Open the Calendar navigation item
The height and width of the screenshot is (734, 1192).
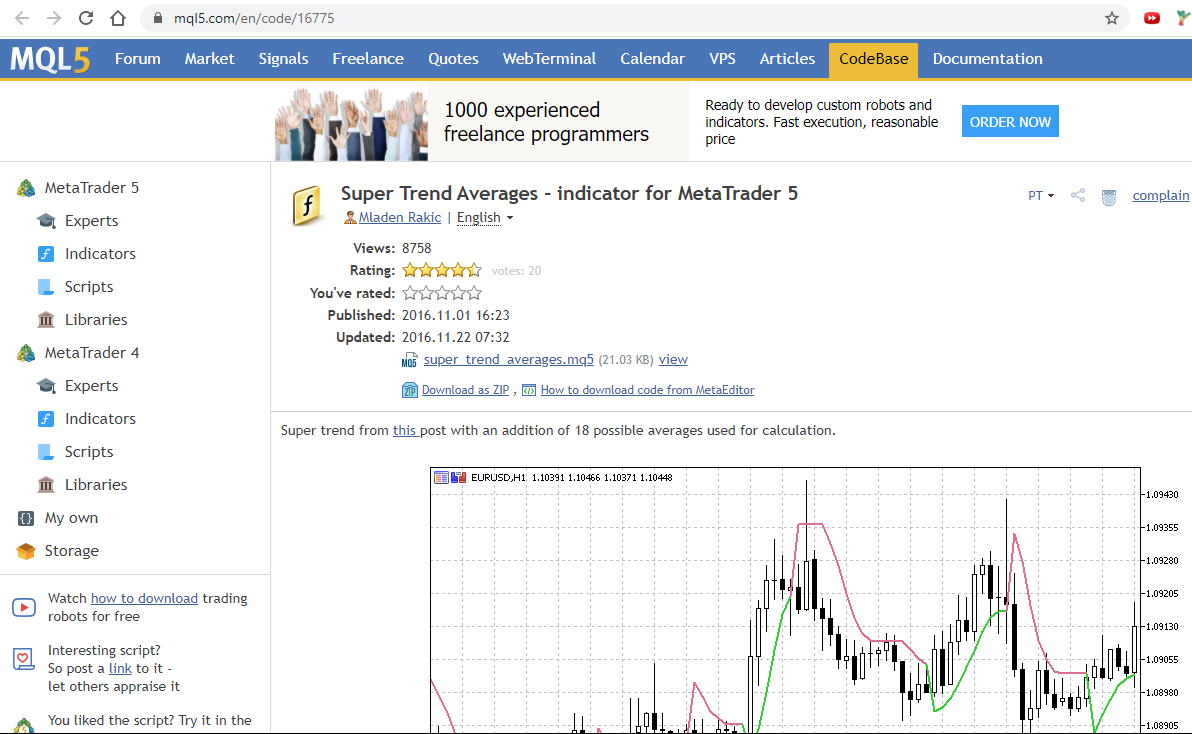coord(652,59)
